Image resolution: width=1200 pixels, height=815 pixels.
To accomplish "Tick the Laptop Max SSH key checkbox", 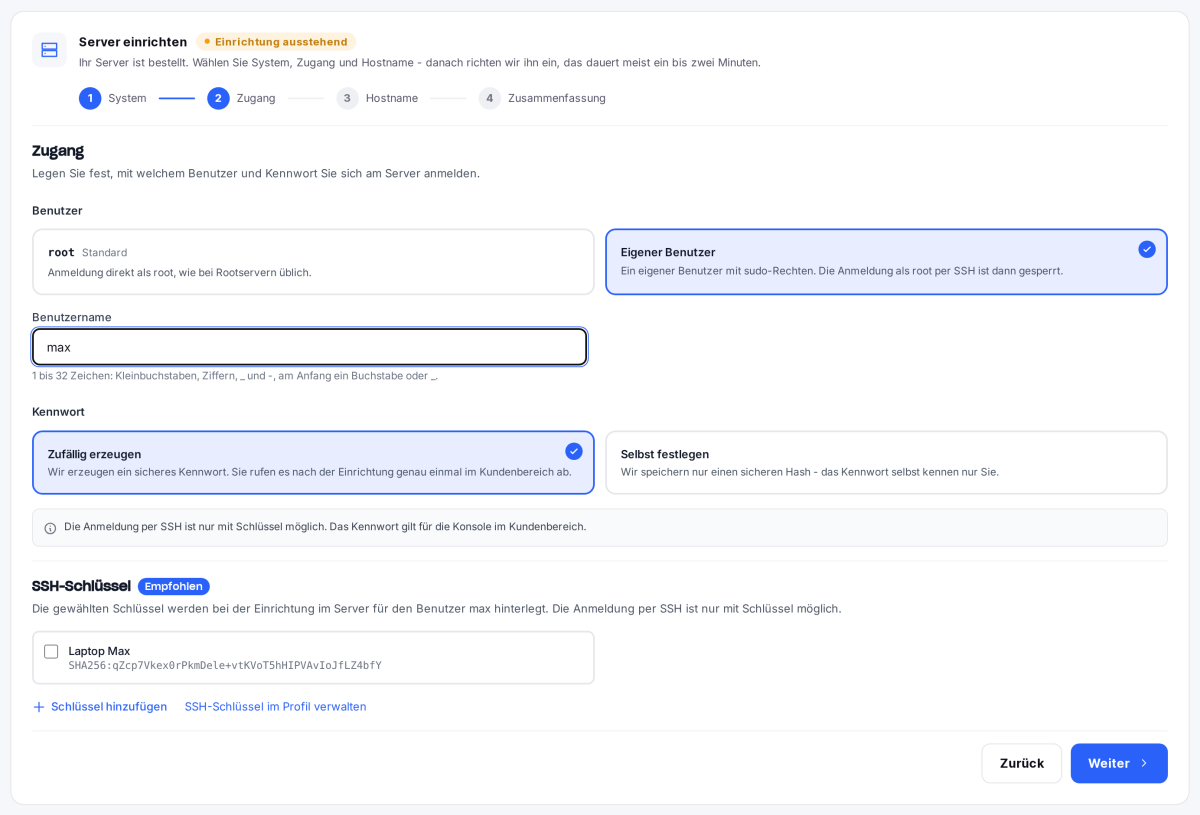I will tap(51, 651).
